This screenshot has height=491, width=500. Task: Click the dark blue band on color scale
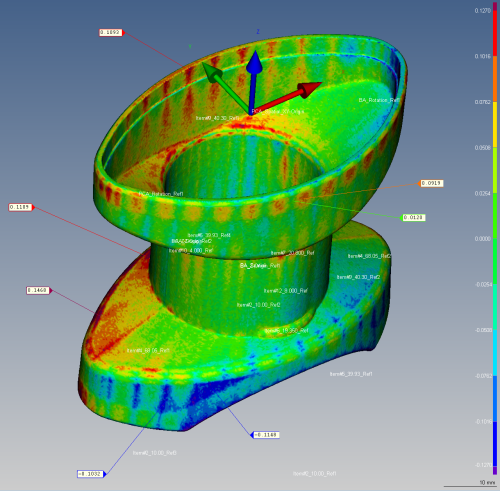495,444
